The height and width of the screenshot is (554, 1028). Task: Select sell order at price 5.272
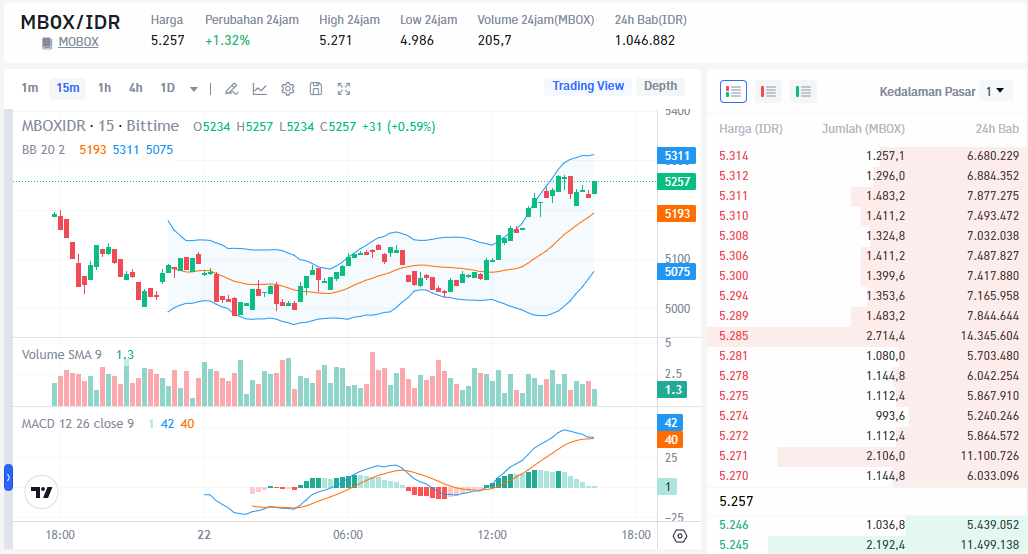[867, 436]
